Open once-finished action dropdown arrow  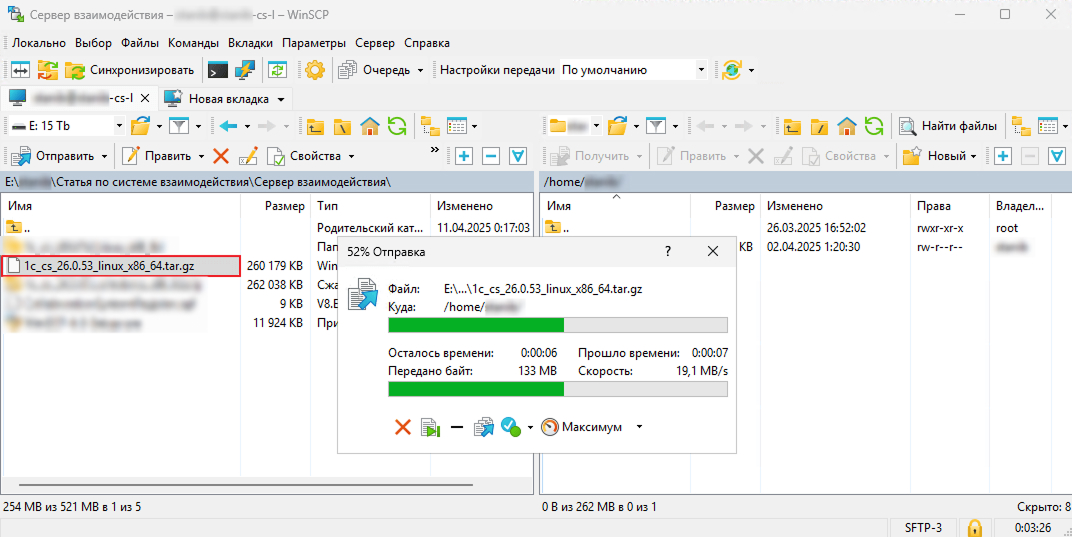[530, 428]
